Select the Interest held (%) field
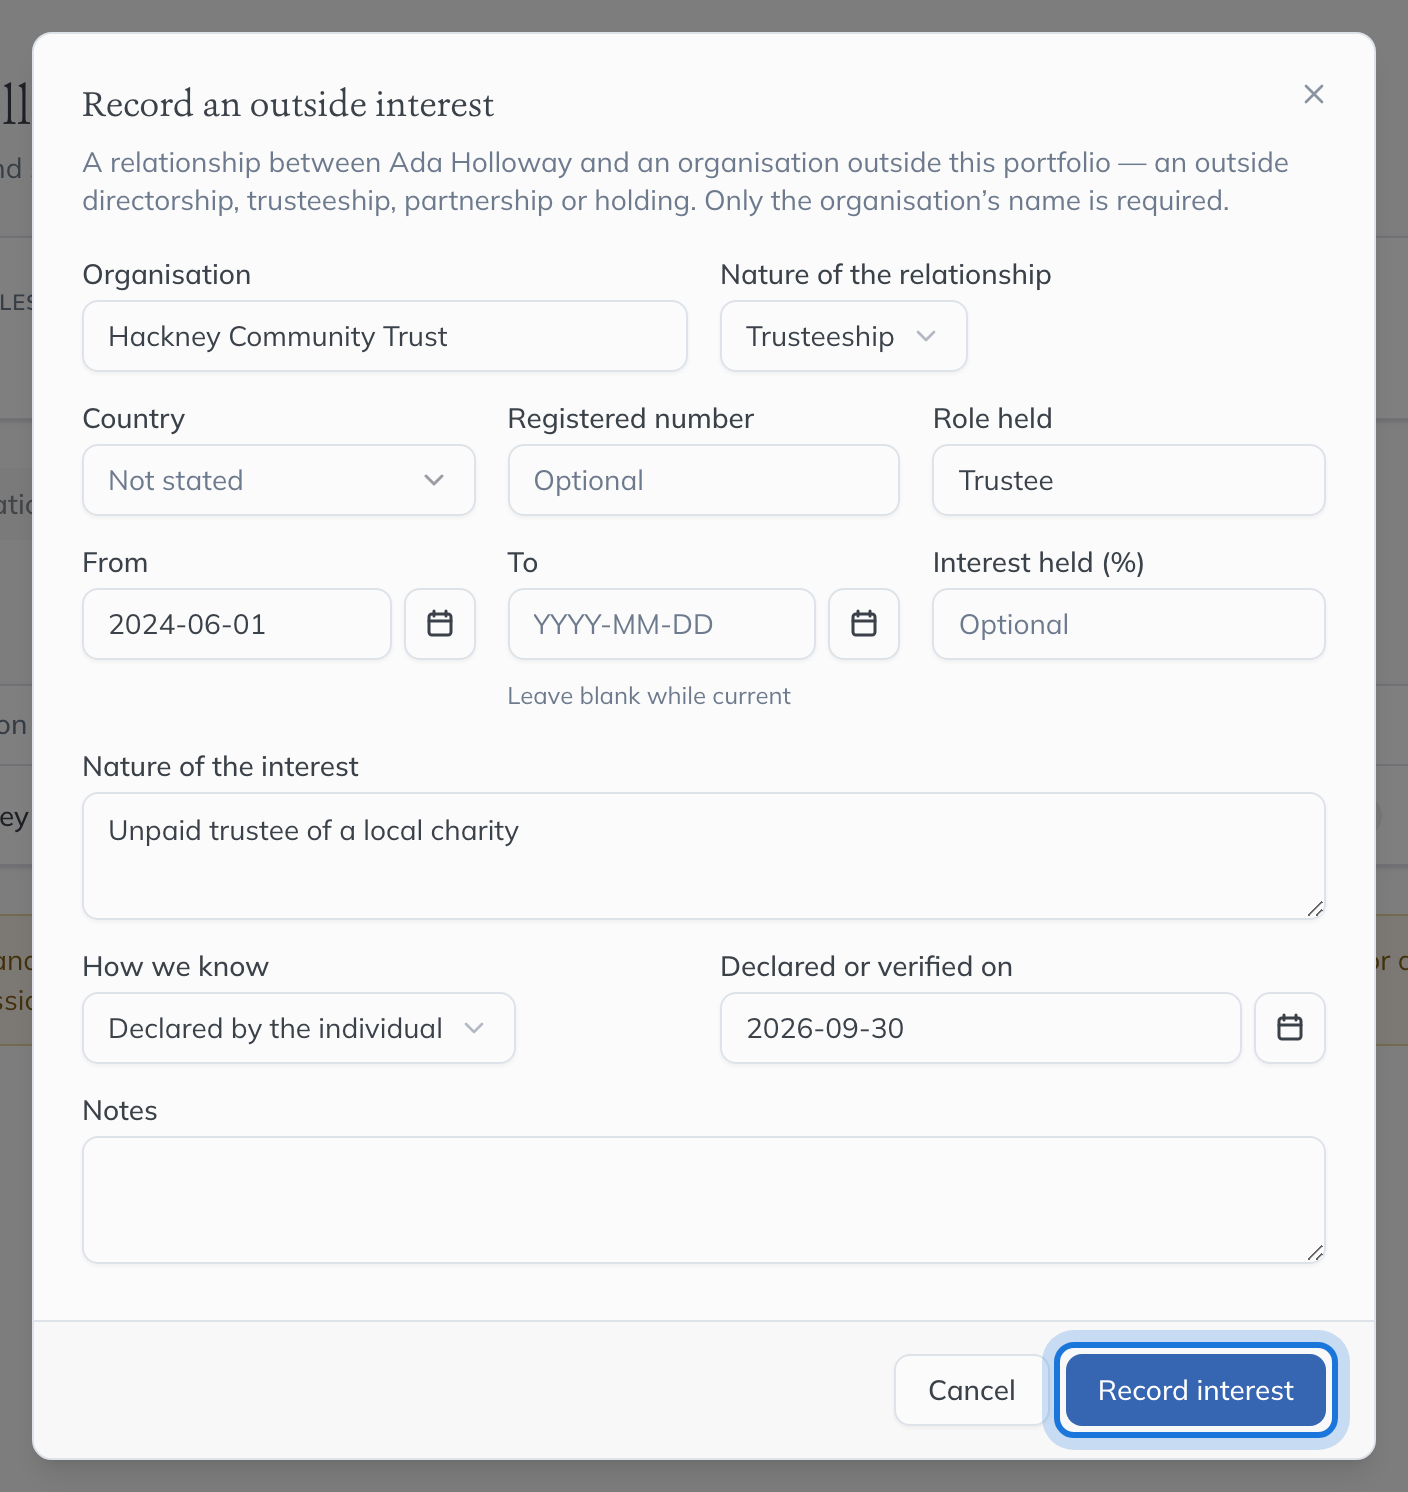This screenshot has height=1492, width=1408. pos(1129,624)
